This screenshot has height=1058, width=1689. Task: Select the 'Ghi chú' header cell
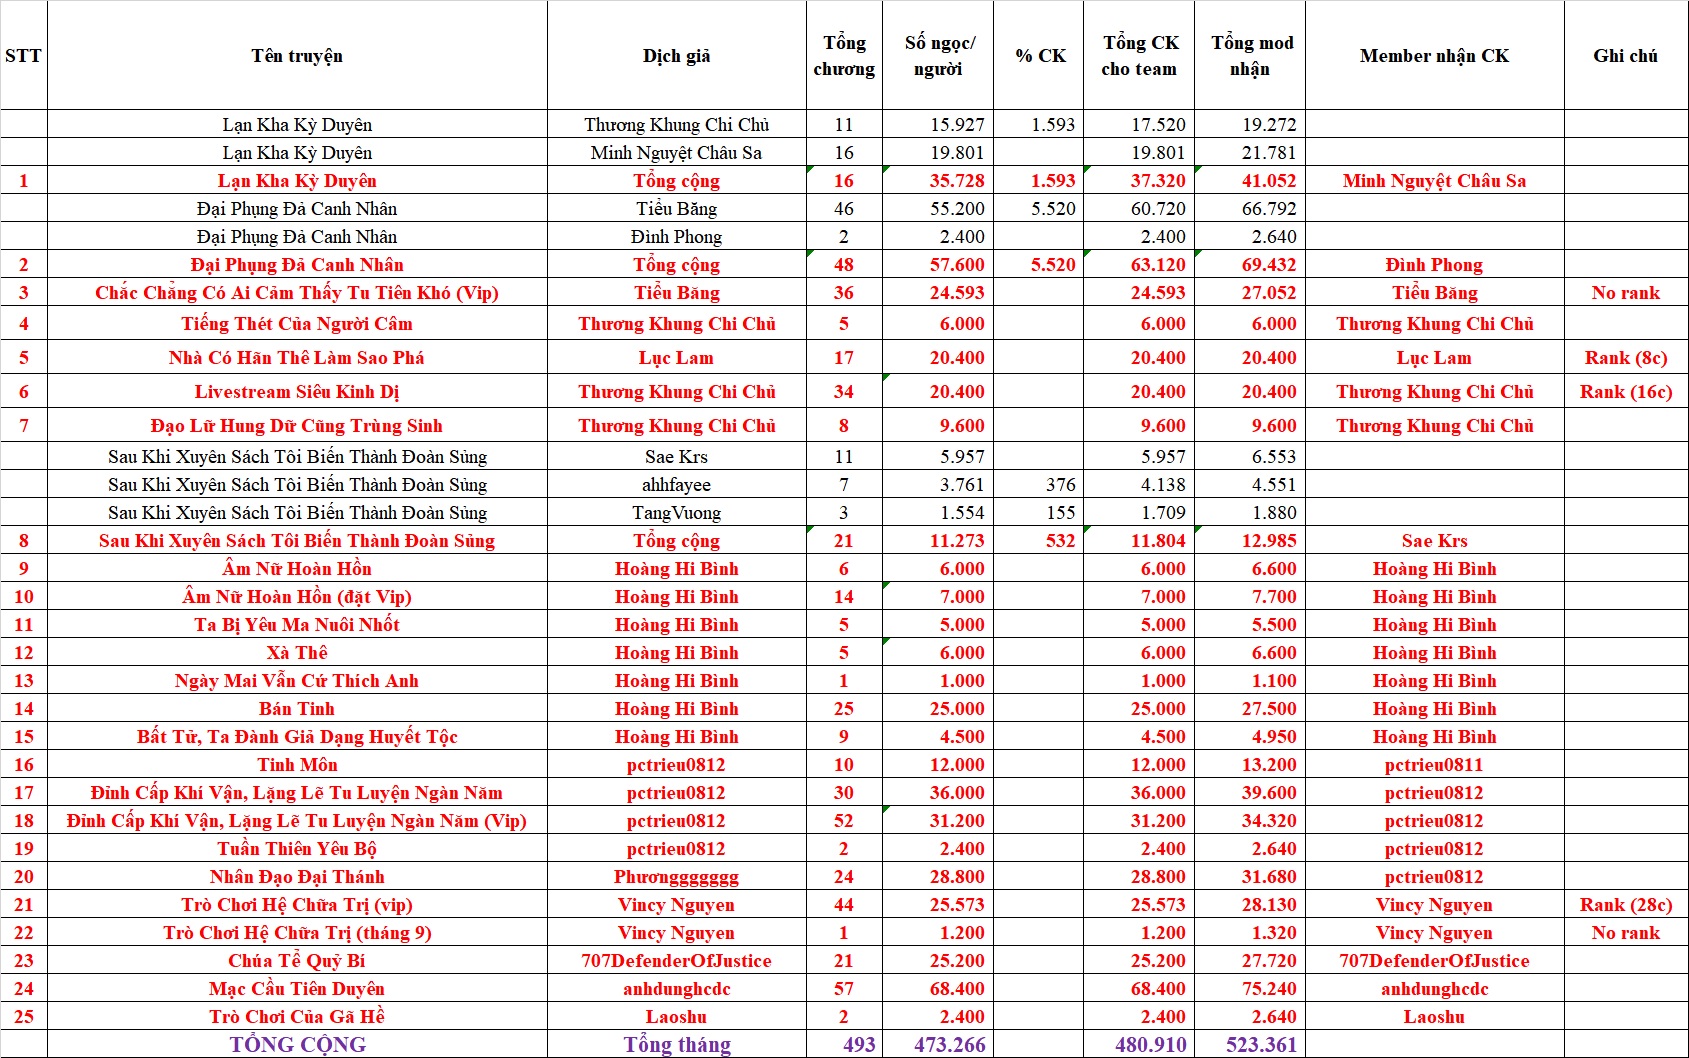(1625, 56)
